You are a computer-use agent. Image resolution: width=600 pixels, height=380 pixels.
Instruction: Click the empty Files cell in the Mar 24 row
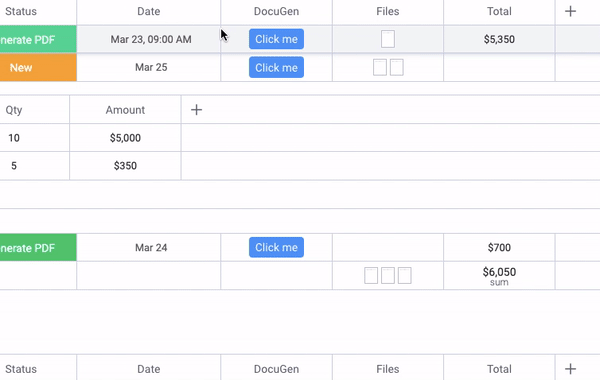coord(388,248)
